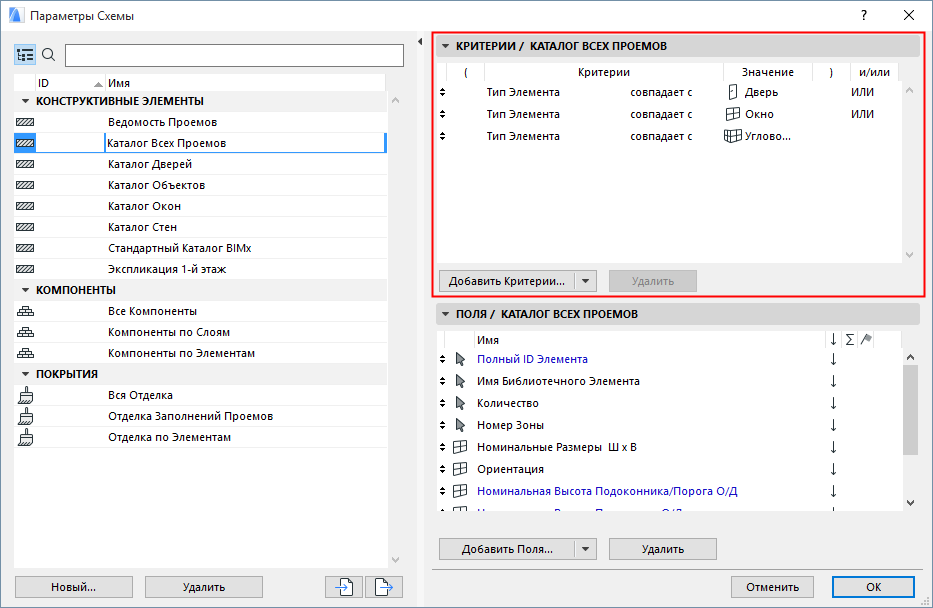Click Номинальная Высота Подоконника/Порога О/Д field
Image resolution: width=933 pixels, height=608 pixels.
tap(607, 491)
